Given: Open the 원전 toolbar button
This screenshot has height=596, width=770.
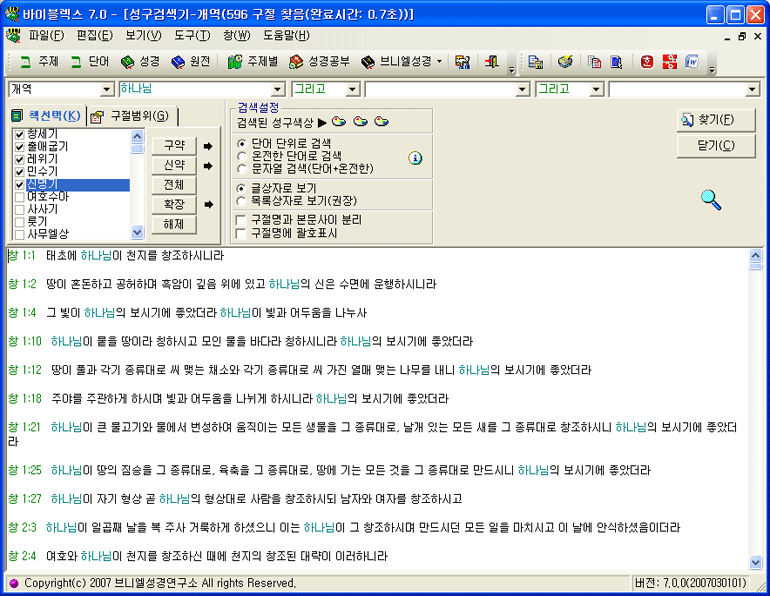Looking at the screenshot, I should [x=191, y=61].
